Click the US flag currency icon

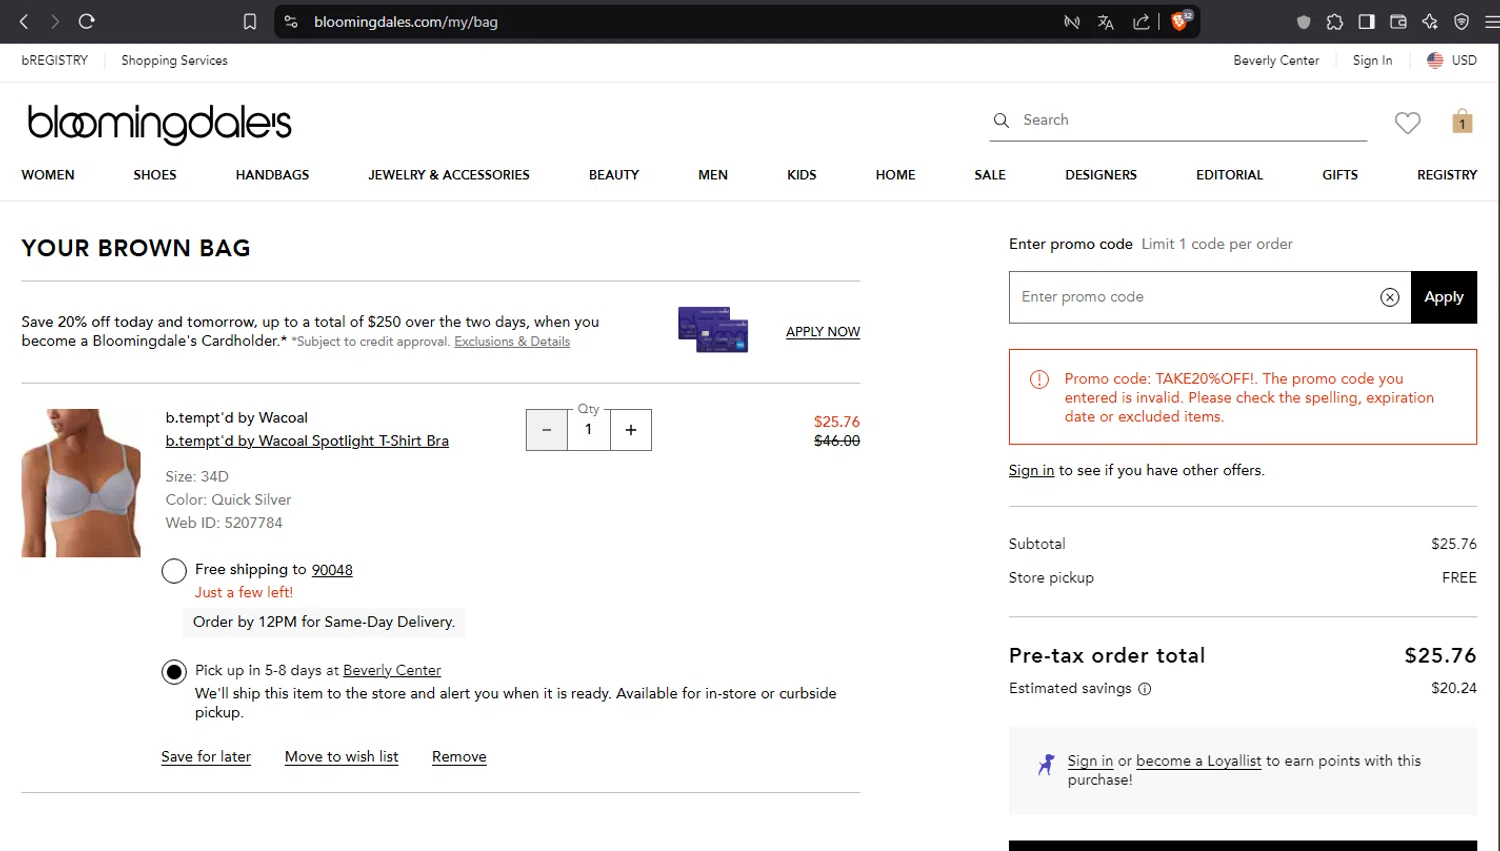(x=1435, y=60)
